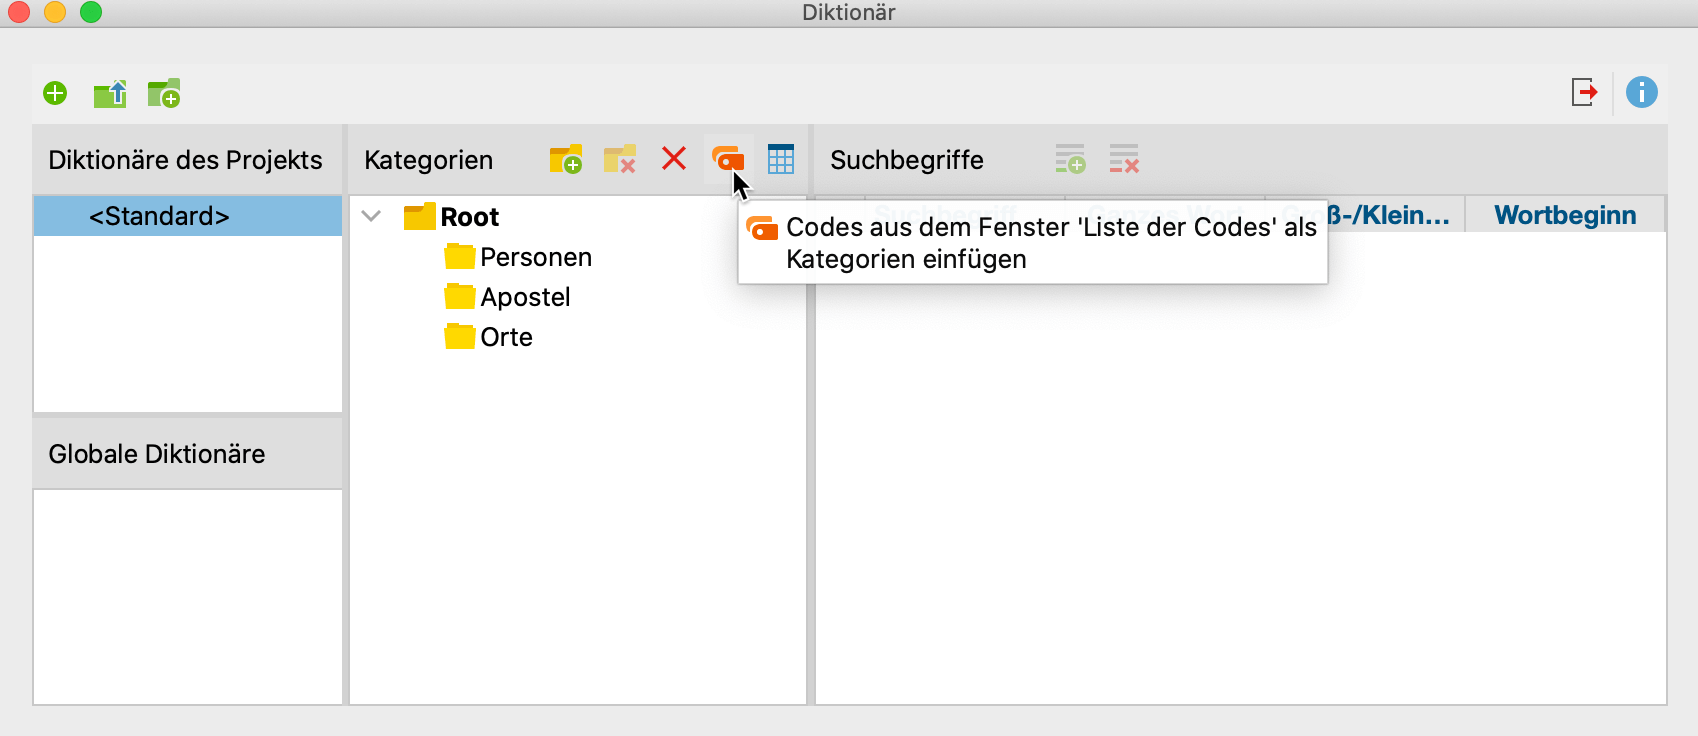Select the Personen category
Screen dimensions: 1698x736
click(518, 257)
